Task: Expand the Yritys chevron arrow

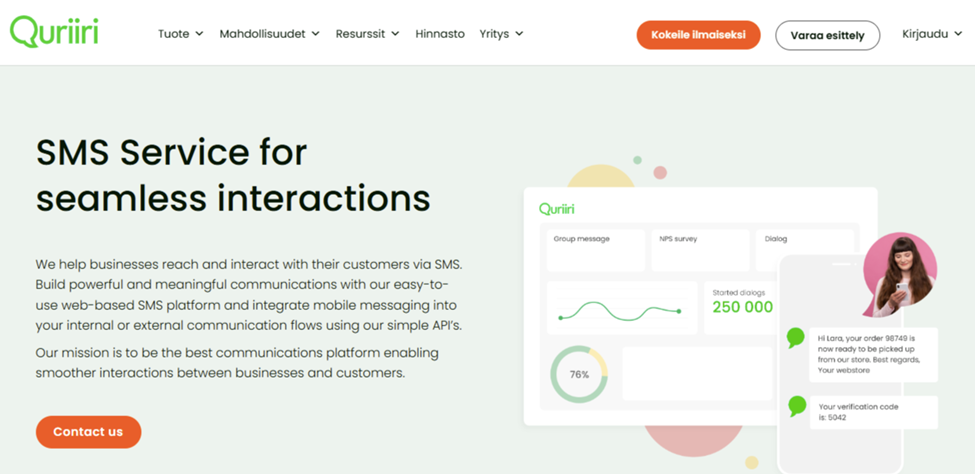Action: [x=519, y=34]
